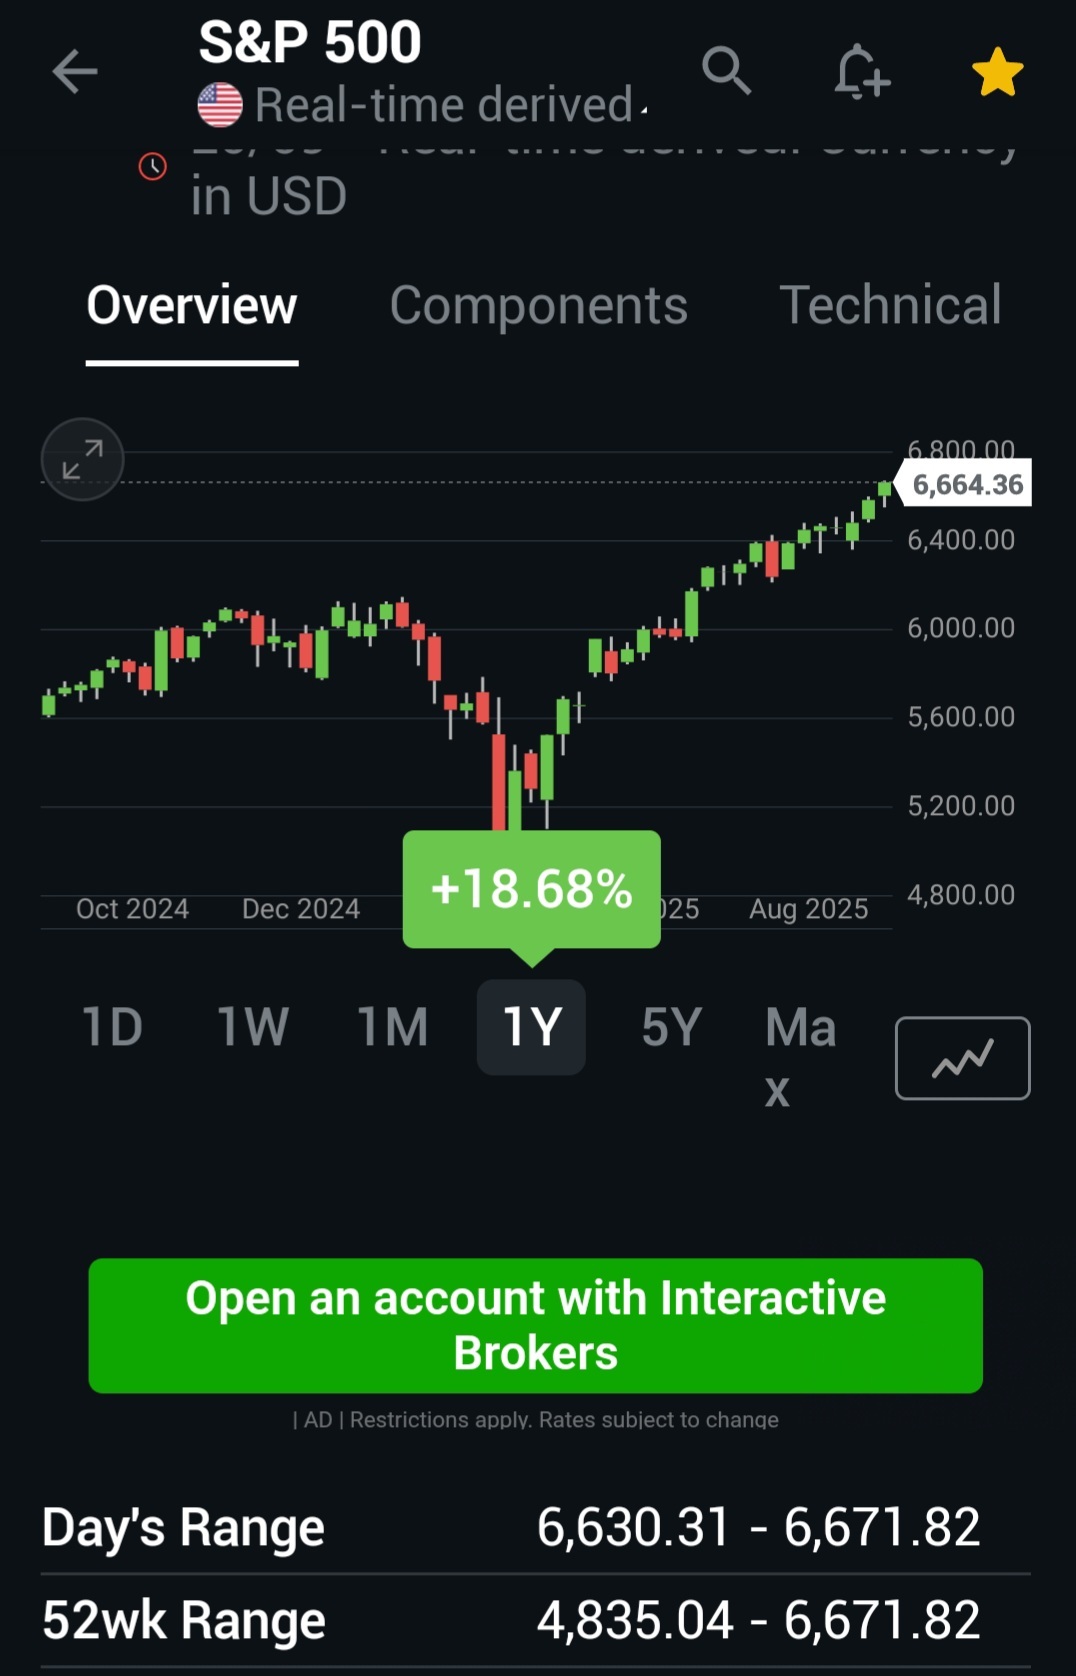1076x1676 pixels.
Task: Switch chart type with line chart icon
Action: click(962, 1058)
